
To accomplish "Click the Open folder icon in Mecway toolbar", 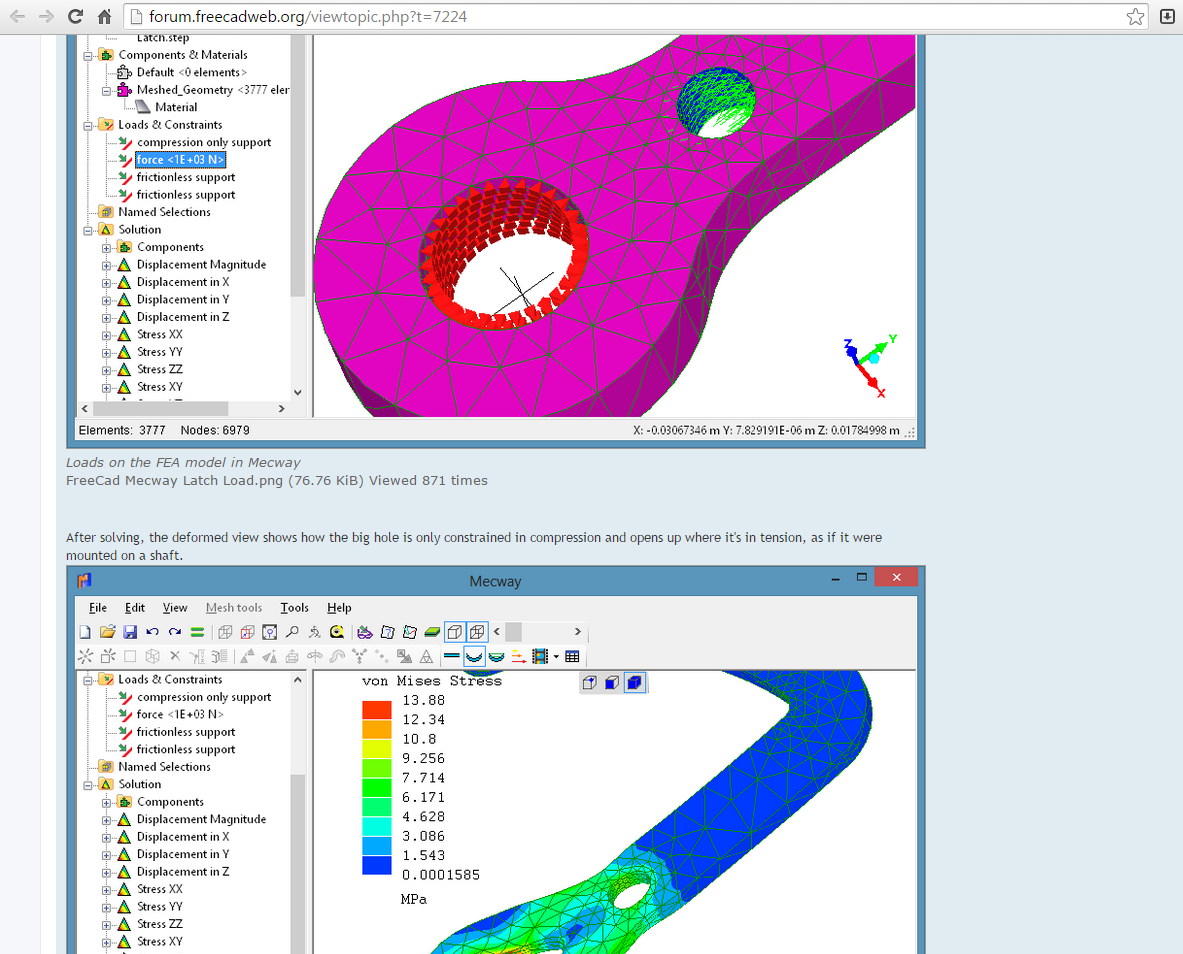I will (x=107, y=632).
